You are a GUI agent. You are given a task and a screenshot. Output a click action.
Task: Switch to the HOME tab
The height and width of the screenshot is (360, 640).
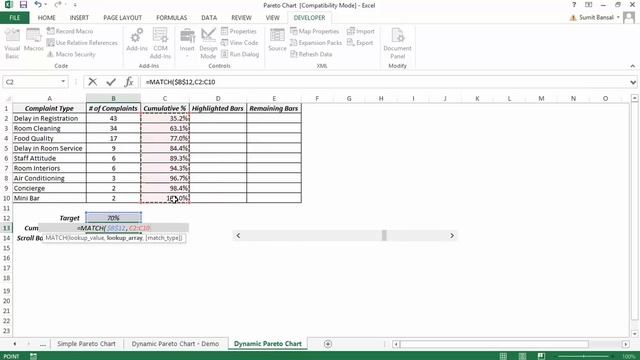(47, 18)
